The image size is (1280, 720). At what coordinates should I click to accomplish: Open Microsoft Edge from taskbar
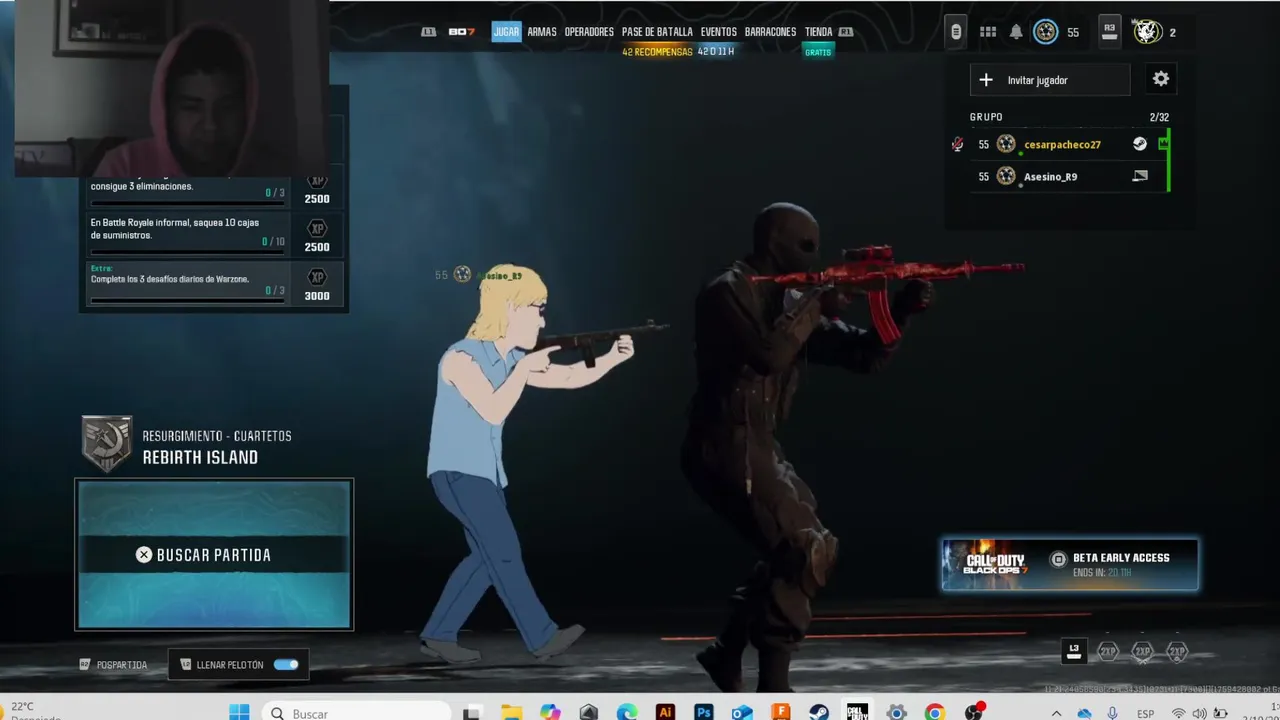coord(627,713)
